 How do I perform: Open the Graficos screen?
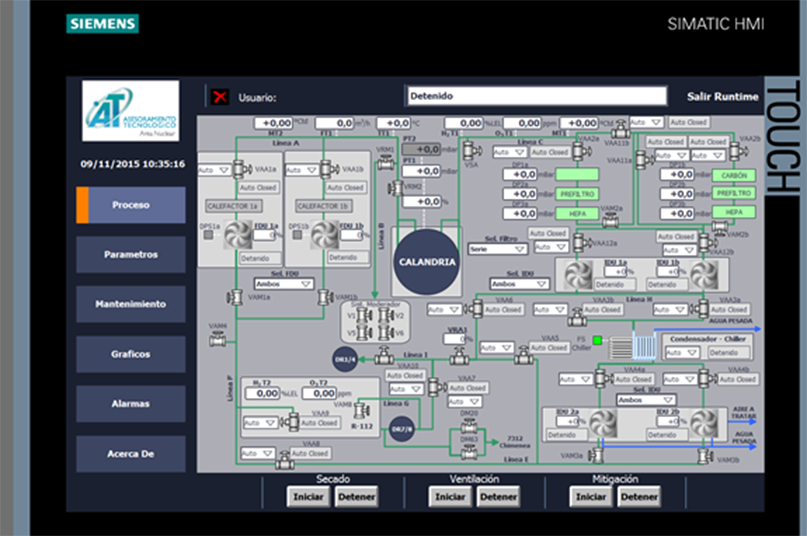pyautogui.click(x=131, y=354)
